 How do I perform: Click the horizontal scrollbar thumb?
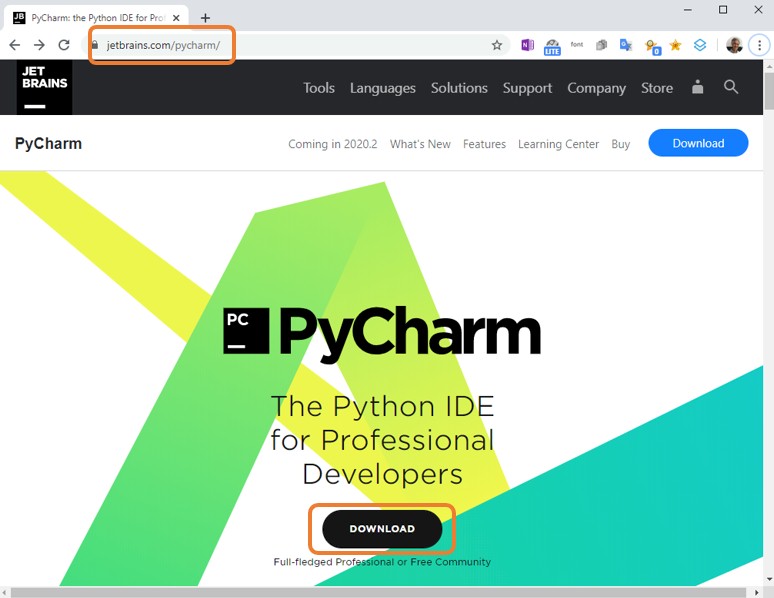click(x=378, y=592)
